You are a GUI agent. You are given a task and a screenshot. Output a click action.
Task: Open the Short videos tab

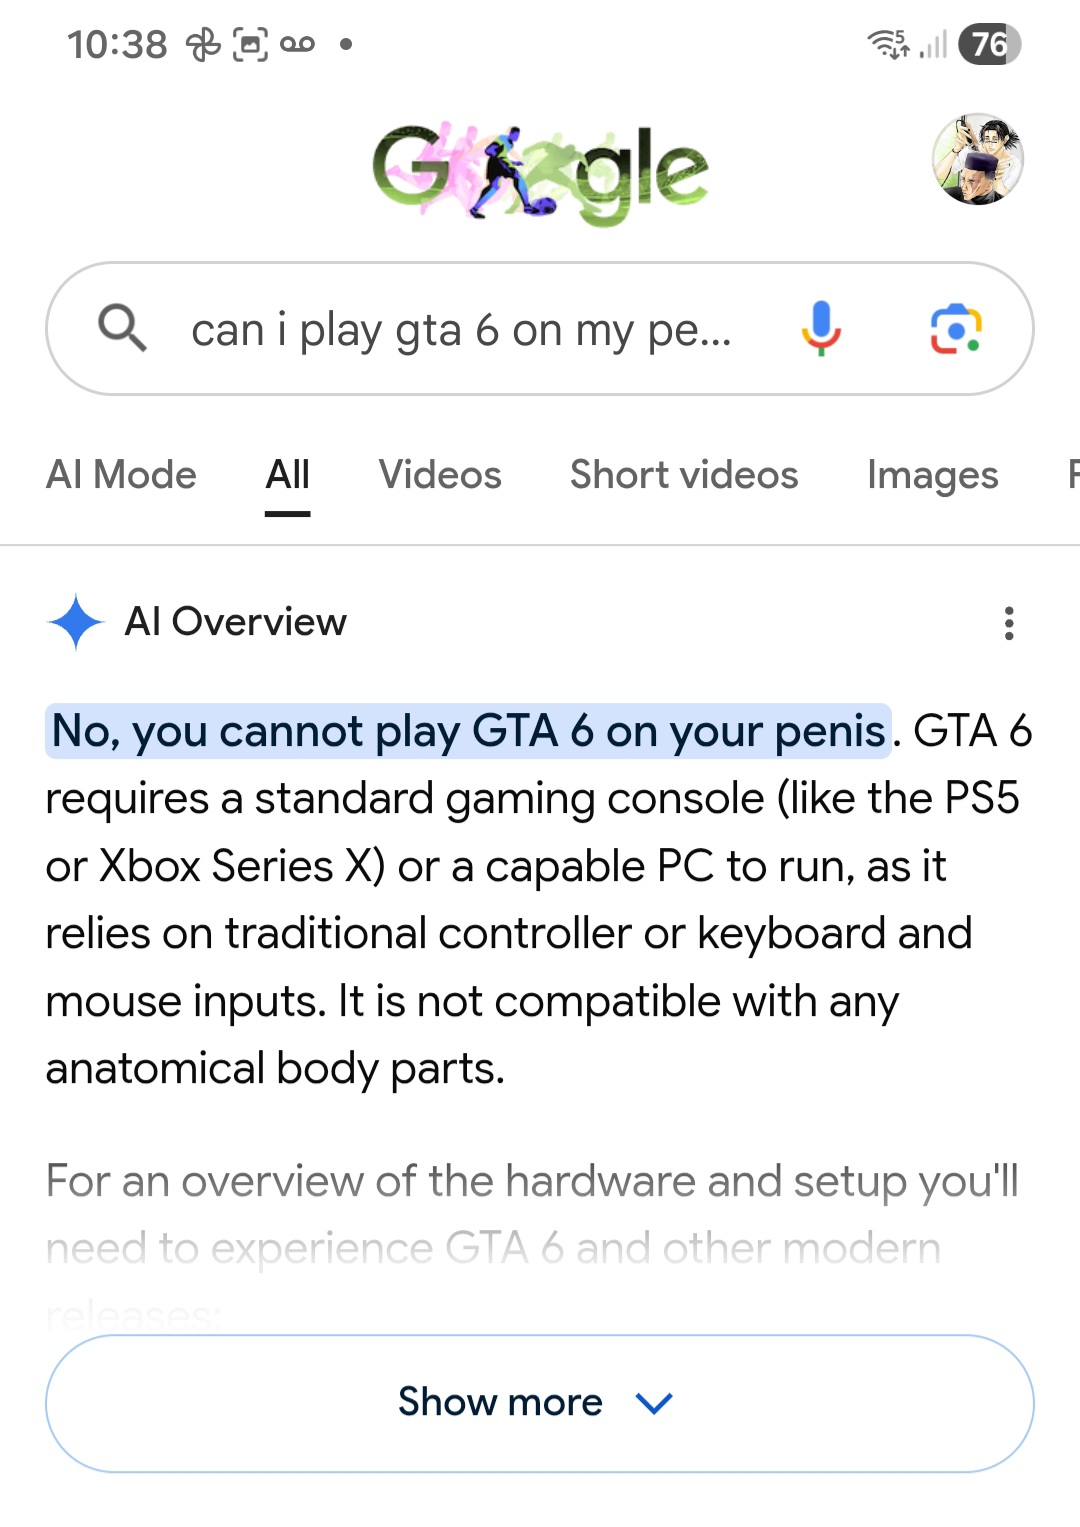[x=684, y=475]
